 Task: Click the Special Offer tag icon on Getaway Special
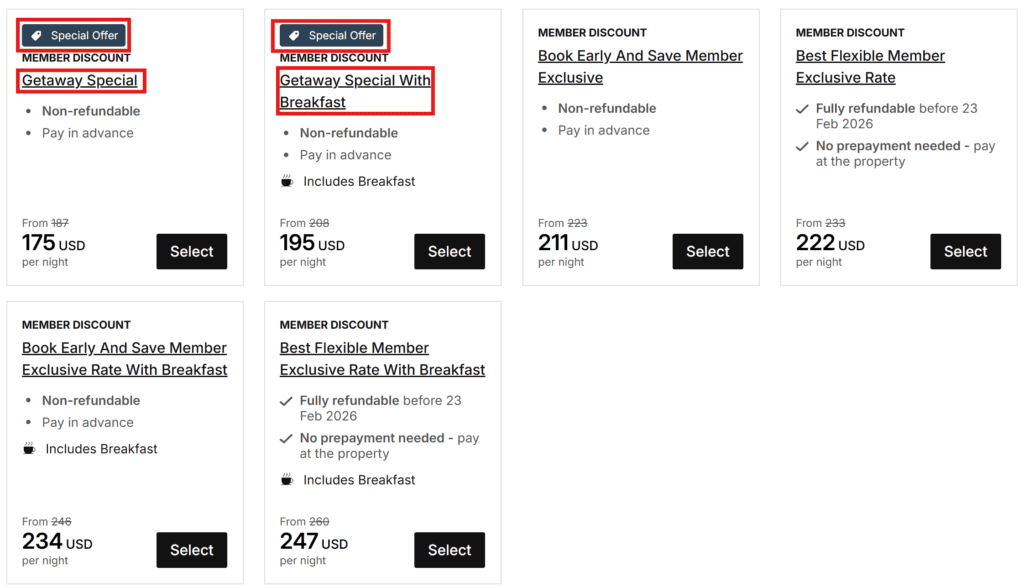point(37,36)
